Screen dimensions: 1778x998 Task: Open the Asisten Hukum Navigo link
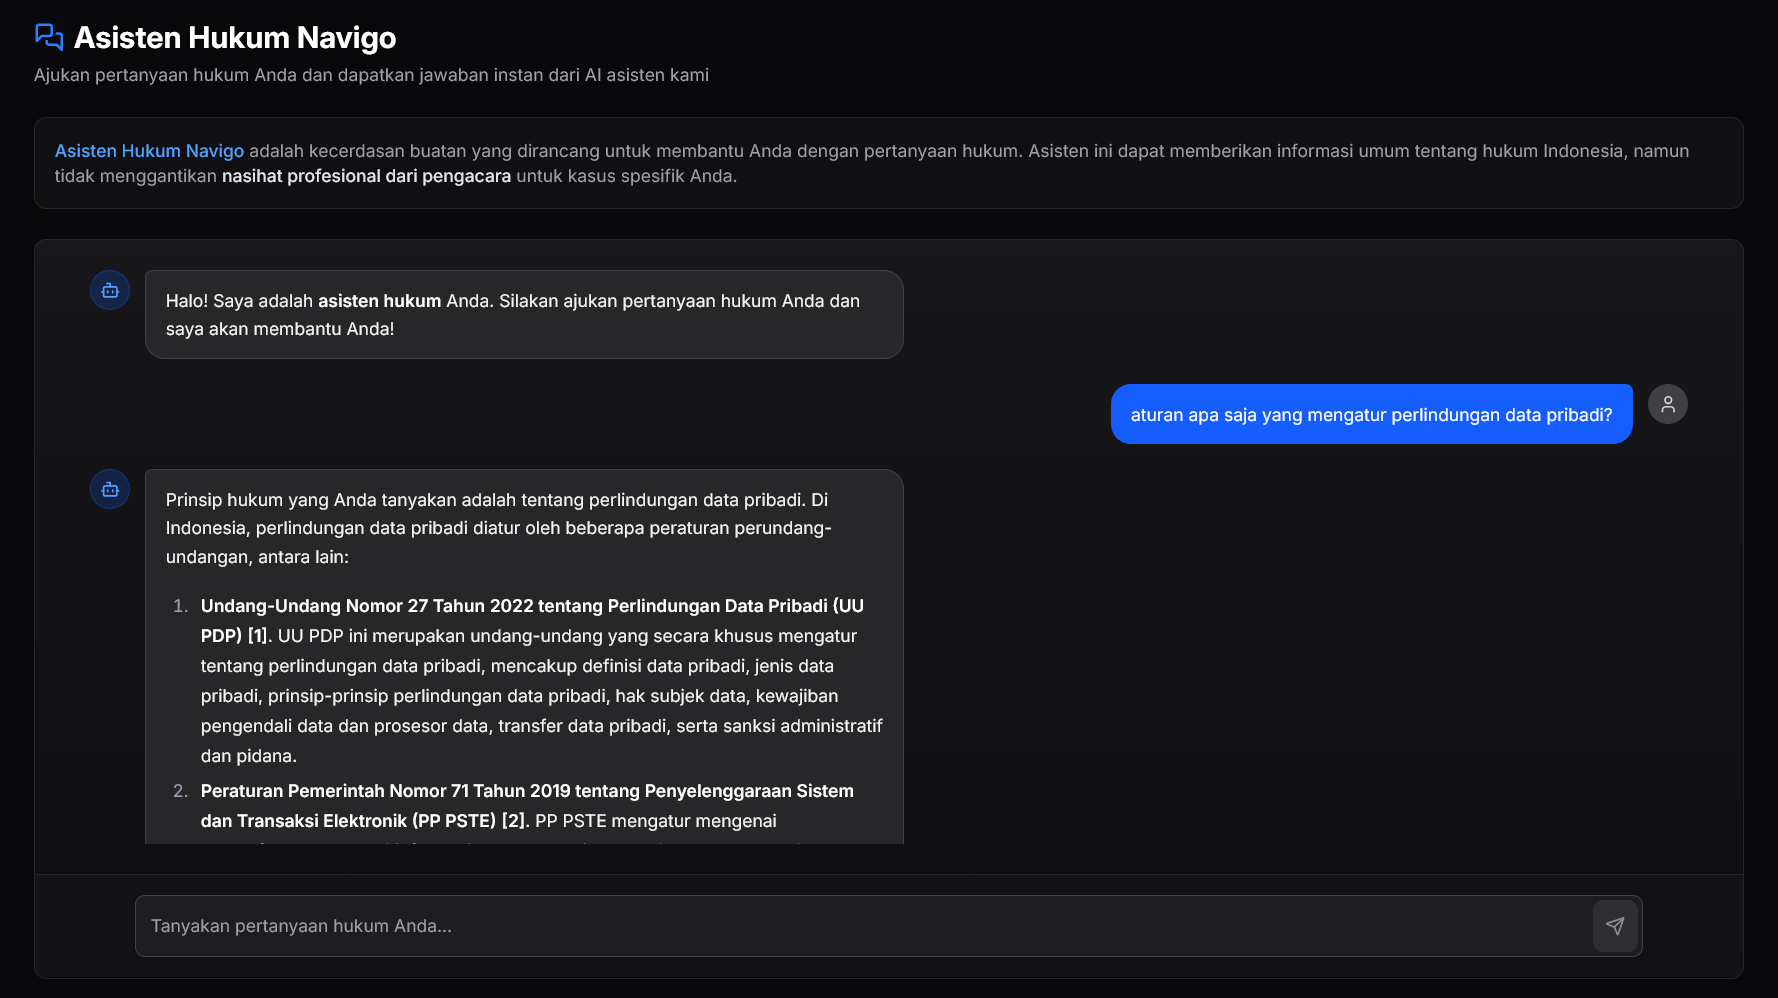(149, 151)
